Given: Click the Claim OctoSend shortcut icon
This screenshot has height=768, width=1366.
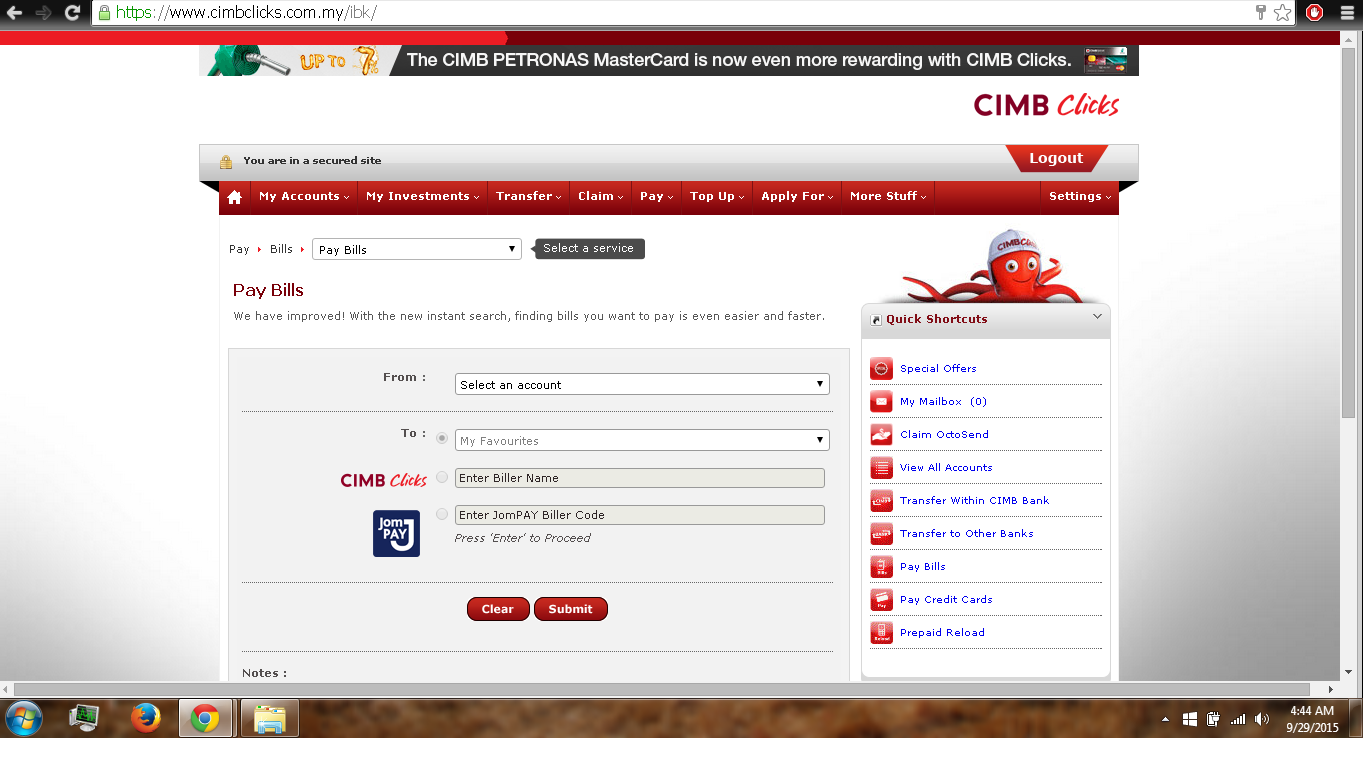Looking at the screenshot, I should click(x=881, y=435).
